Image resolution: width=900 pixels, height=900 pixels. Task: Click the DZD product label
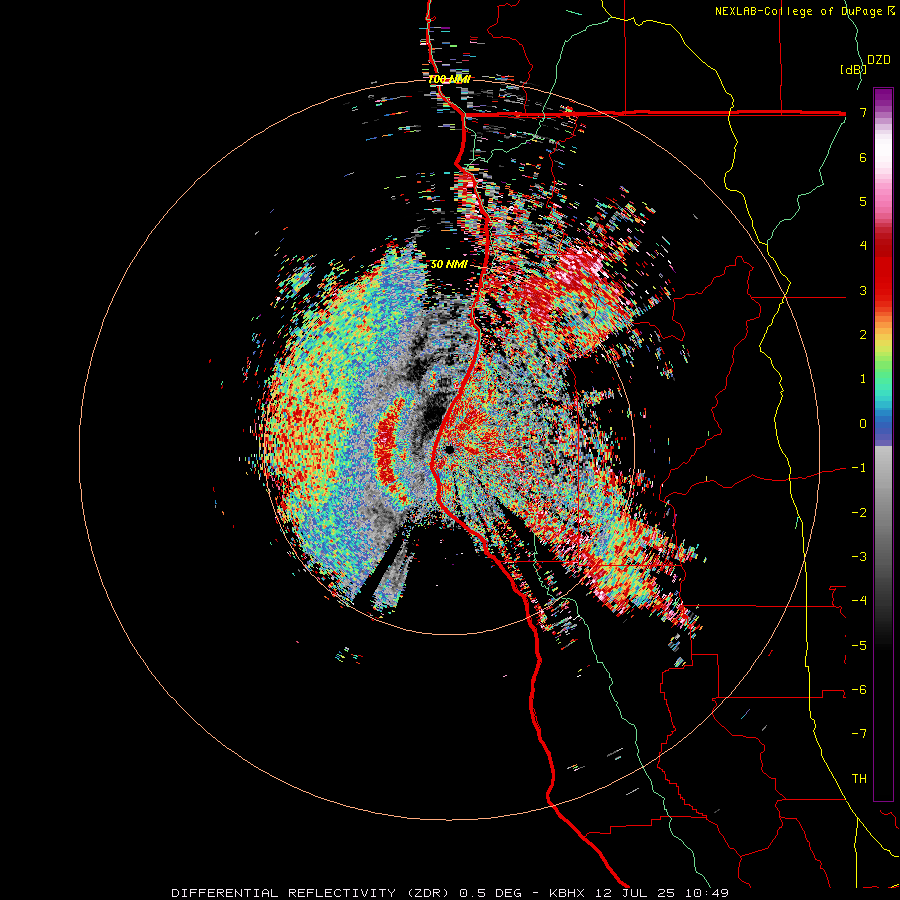point(878,60)
